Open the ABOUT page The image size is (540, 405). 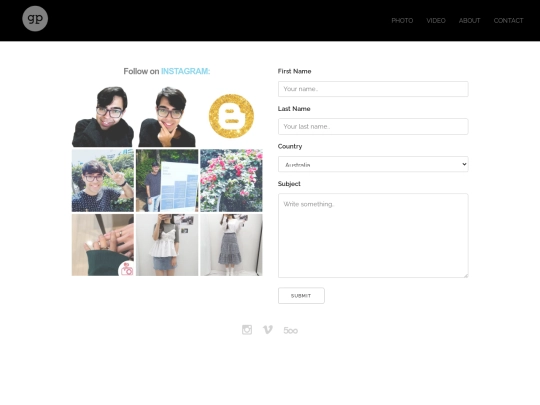tap(469, 21)
